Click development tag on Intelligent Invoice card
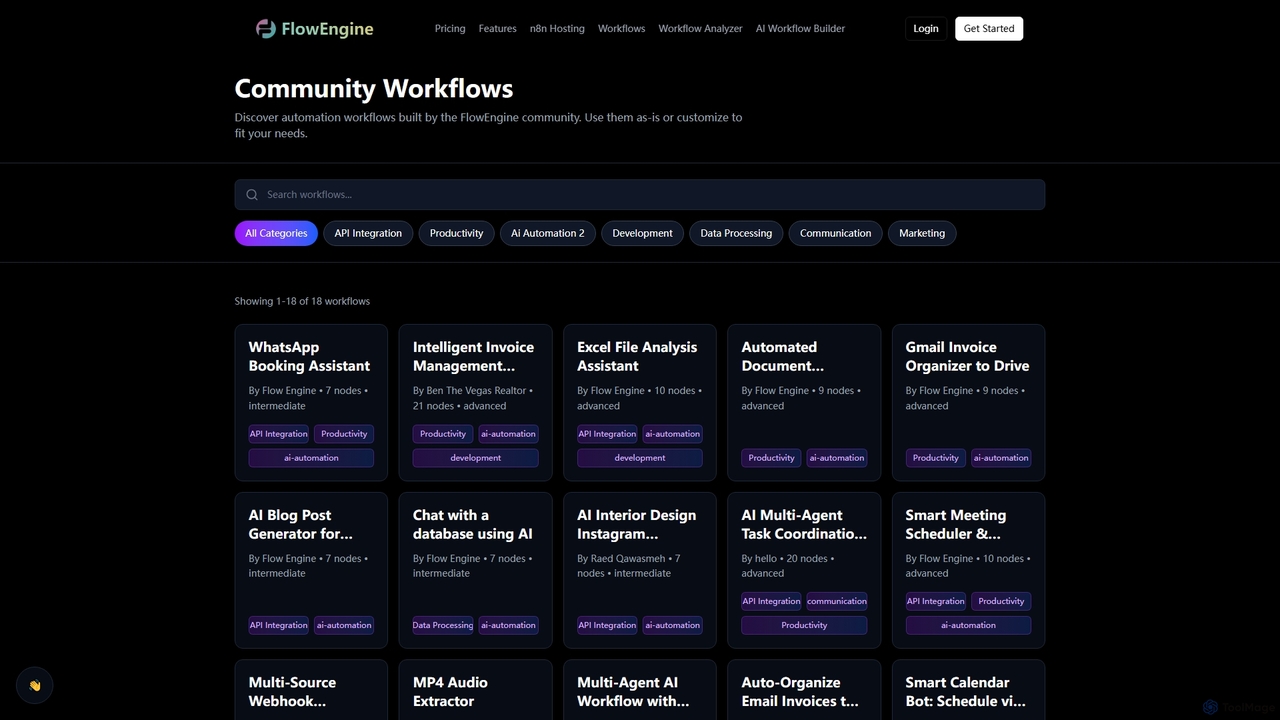Image resolution: width=1280 pixels, height=720 pixels. click(475, 458)
